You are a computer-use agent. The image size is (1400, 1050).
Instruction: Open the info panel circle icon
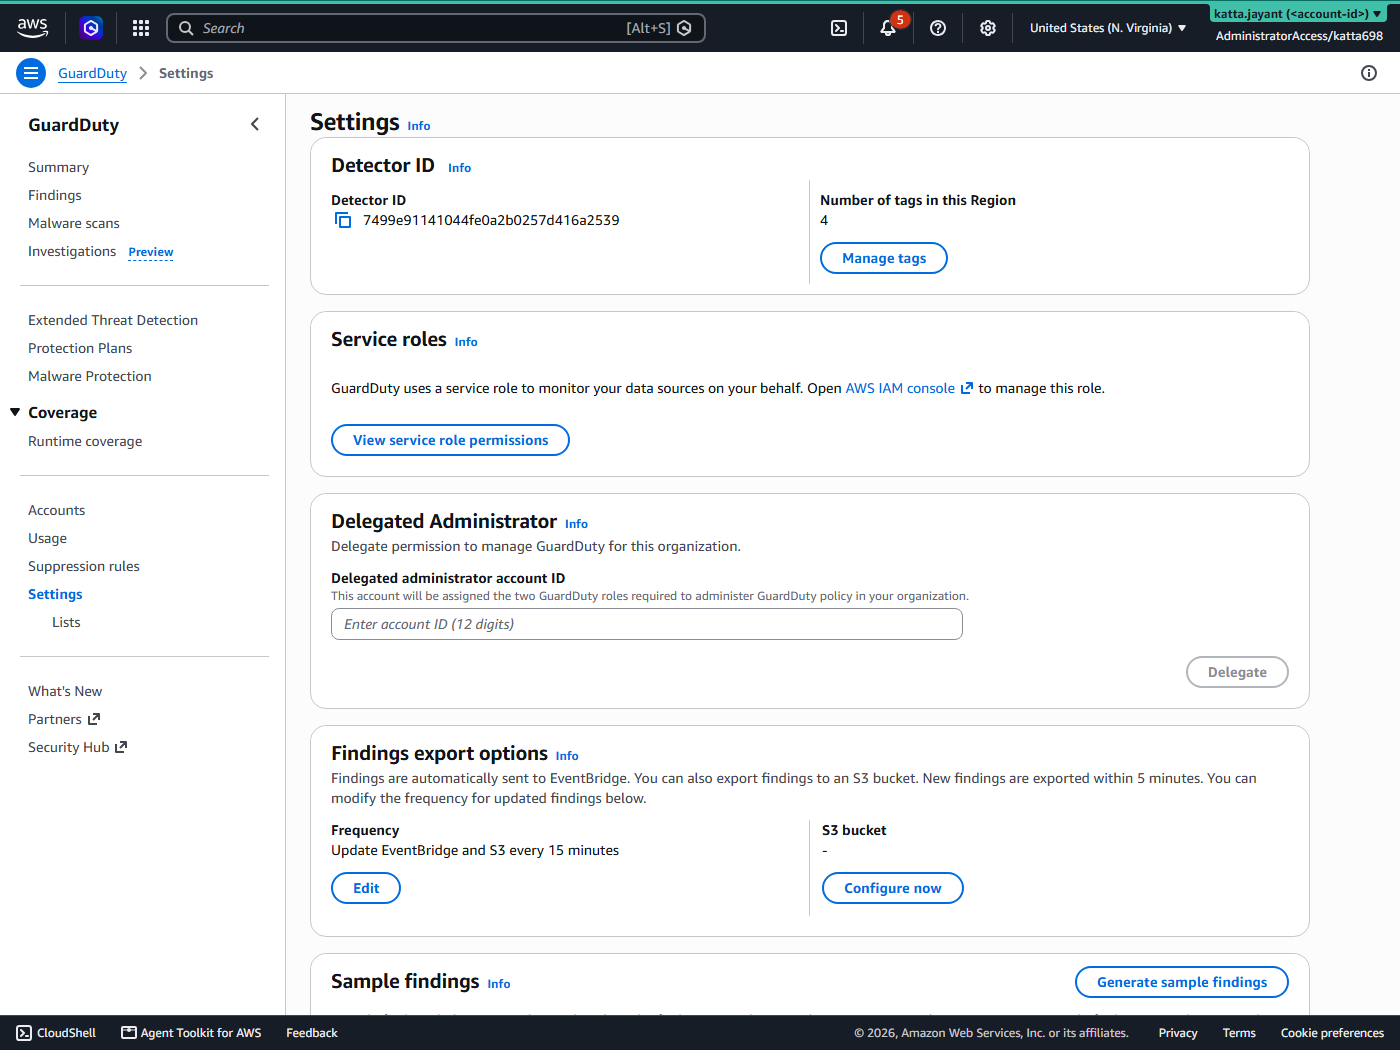[x=1369, y=73]
